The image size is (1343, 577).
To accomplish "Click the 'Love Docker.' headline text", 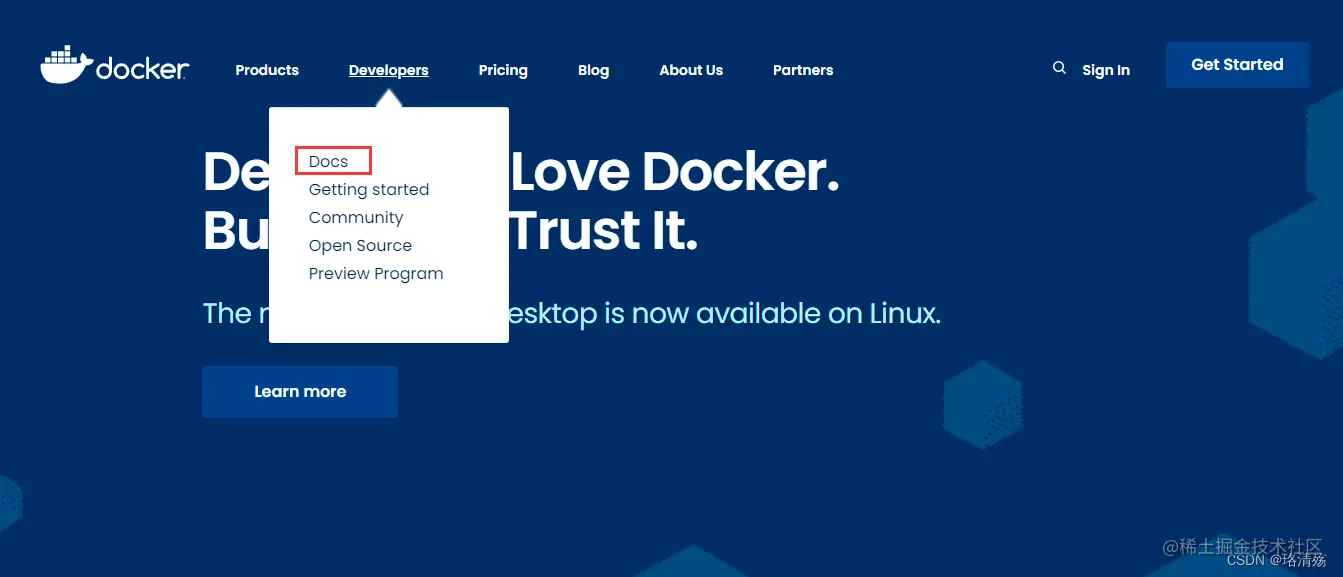I will click(675, 172).
